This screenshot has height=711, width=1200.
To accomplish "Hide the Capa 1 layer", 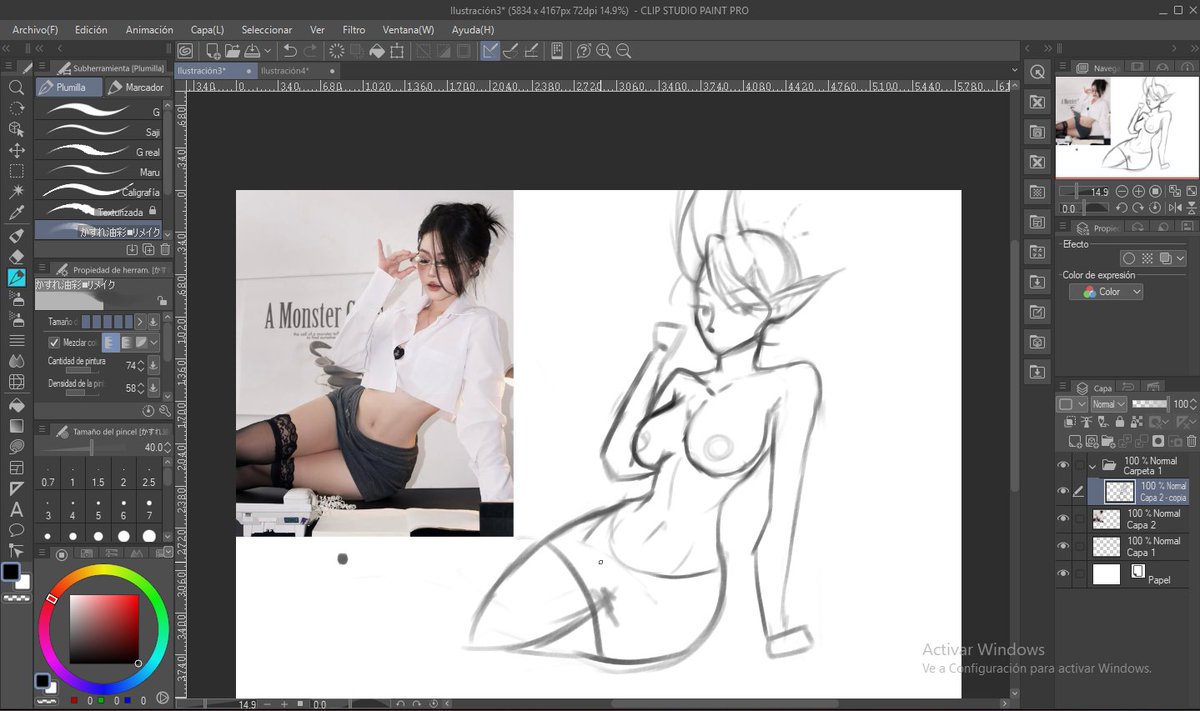I will click(x=1063, y=546).
